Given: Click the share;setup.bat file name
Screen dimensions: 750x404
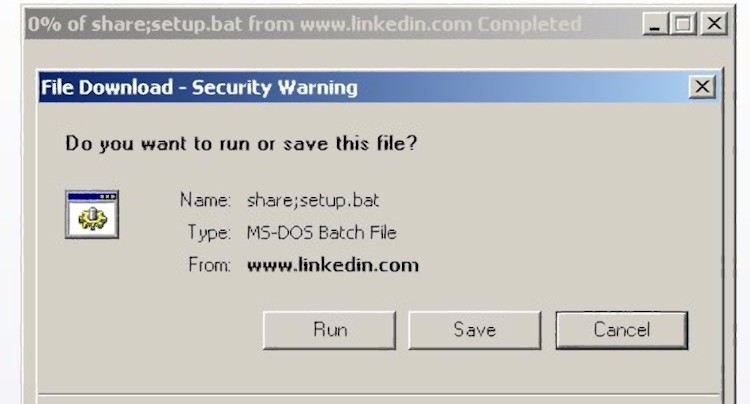Looking at the screenshot, I should [313, 199].
